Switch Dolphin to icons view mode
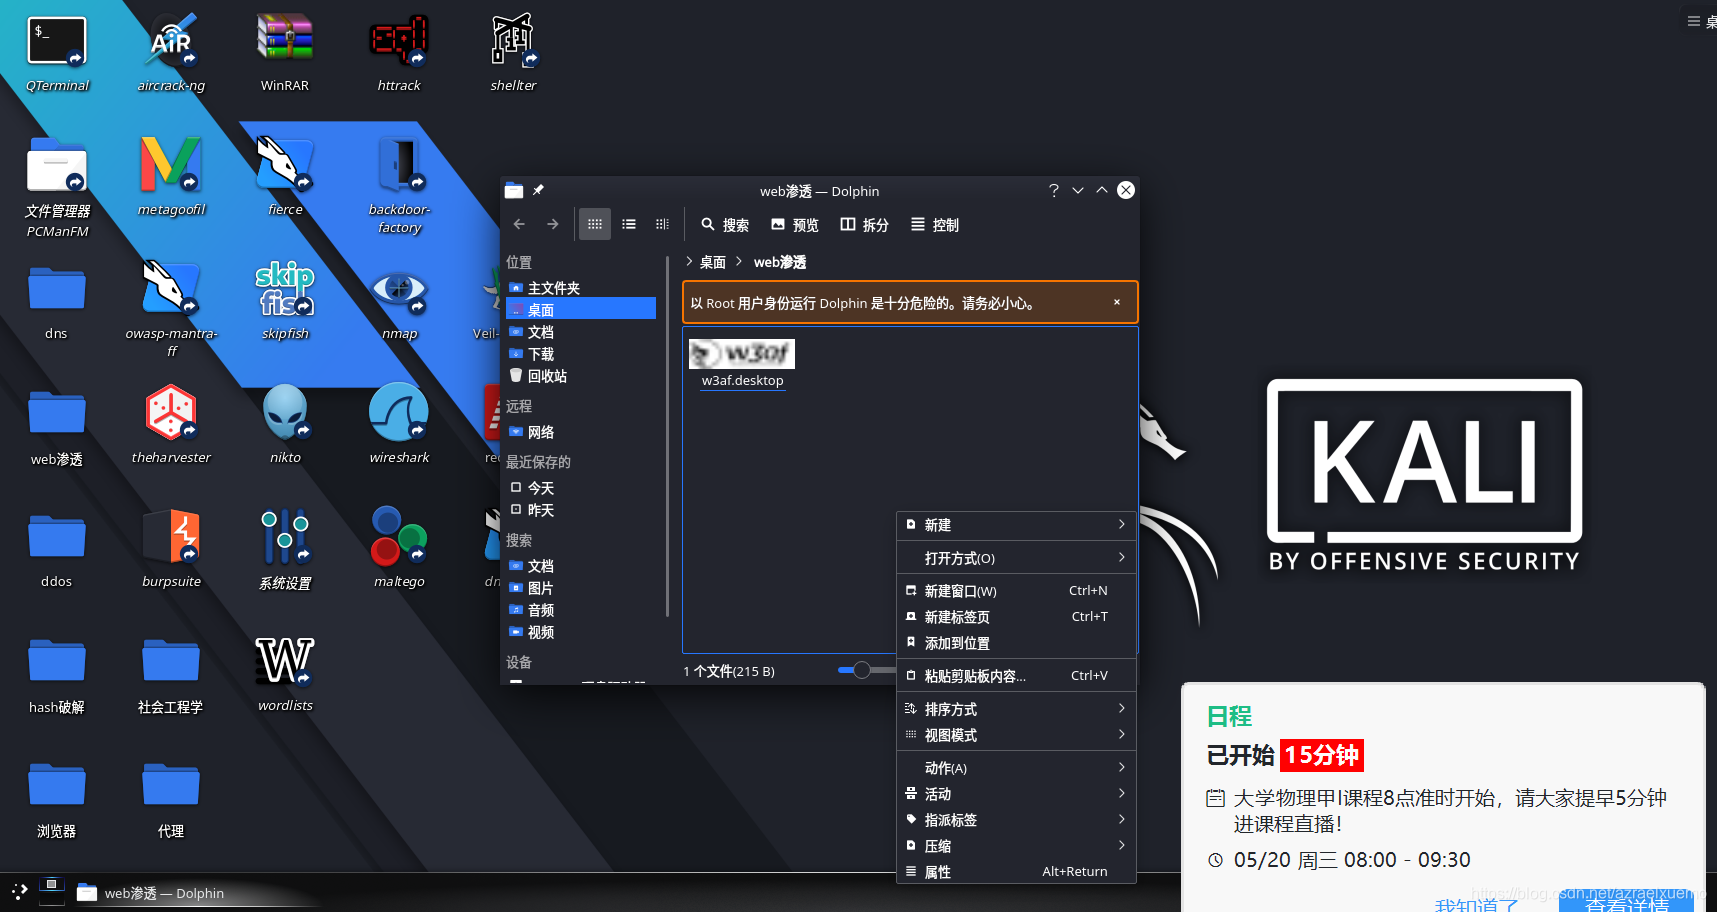Viewport: 1717px width, 912px height. click(x=595, y=225)
